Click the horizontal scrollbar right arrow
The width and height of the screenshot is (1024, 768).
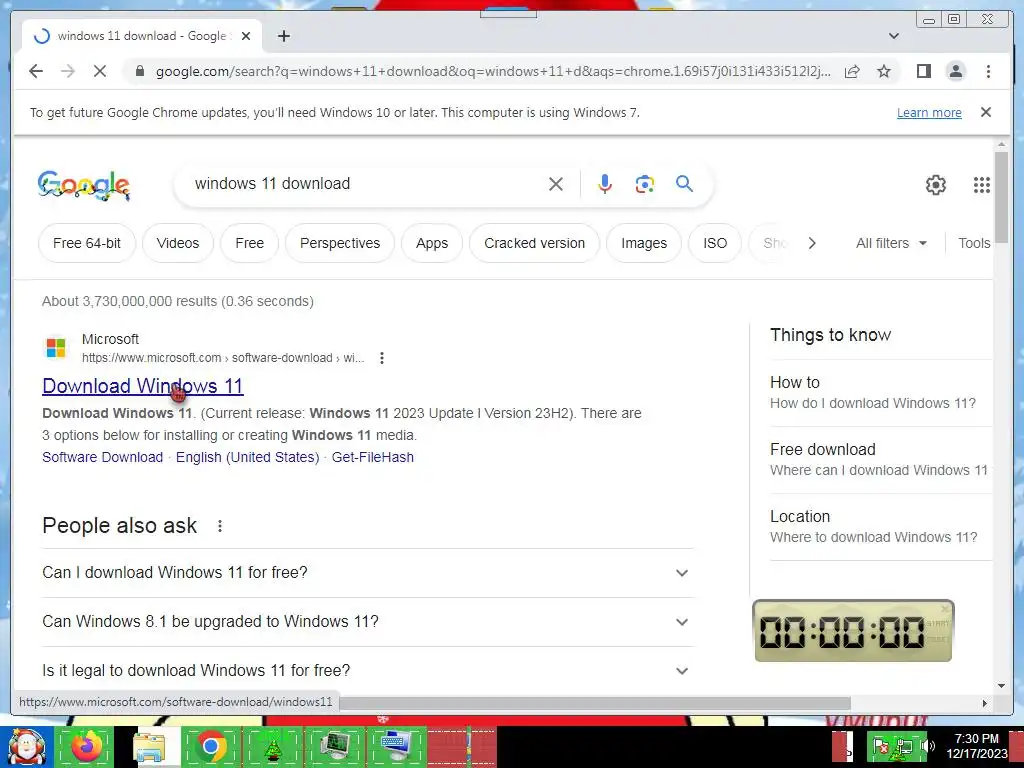[x=985, y=703]
